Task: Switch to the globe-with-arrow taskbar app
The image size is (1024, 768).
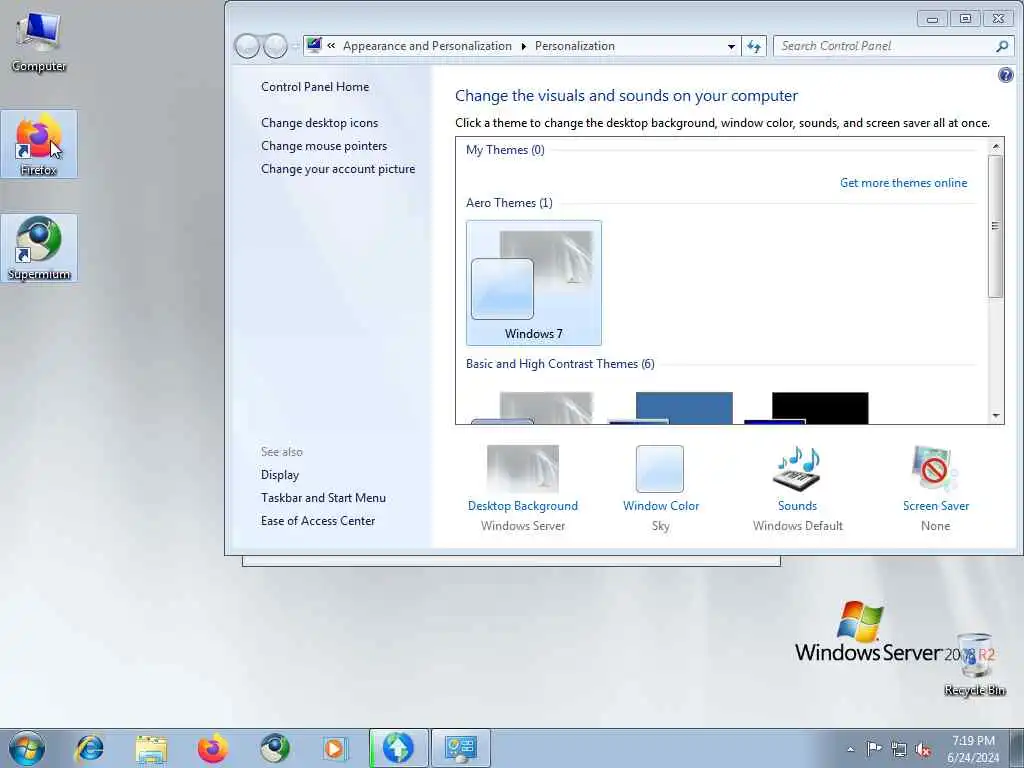Action: [x=399, y=748]
